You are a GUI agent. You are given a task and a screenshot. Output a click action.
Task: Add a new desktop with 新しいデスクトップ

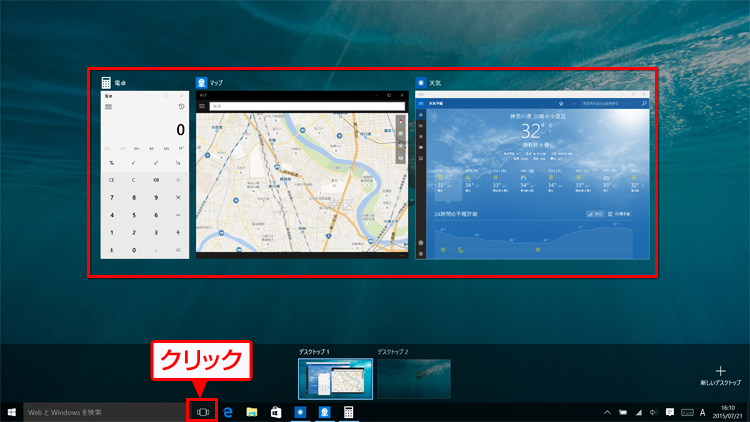point(720,374)
